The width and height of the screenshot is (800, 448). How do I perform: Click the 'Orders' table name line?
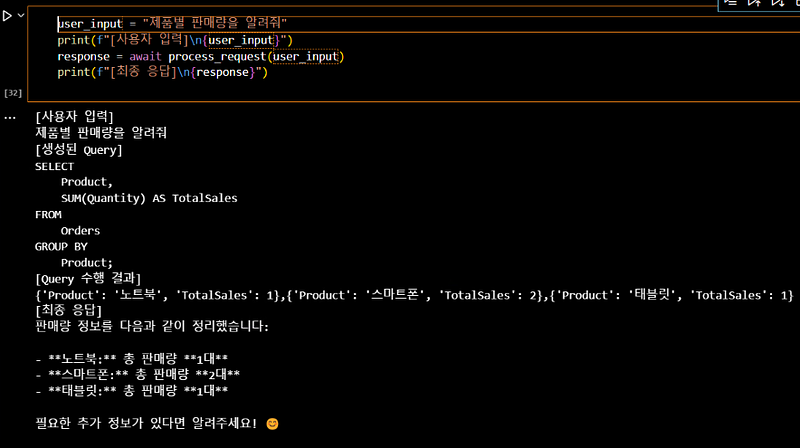click(x=80, y=231)
